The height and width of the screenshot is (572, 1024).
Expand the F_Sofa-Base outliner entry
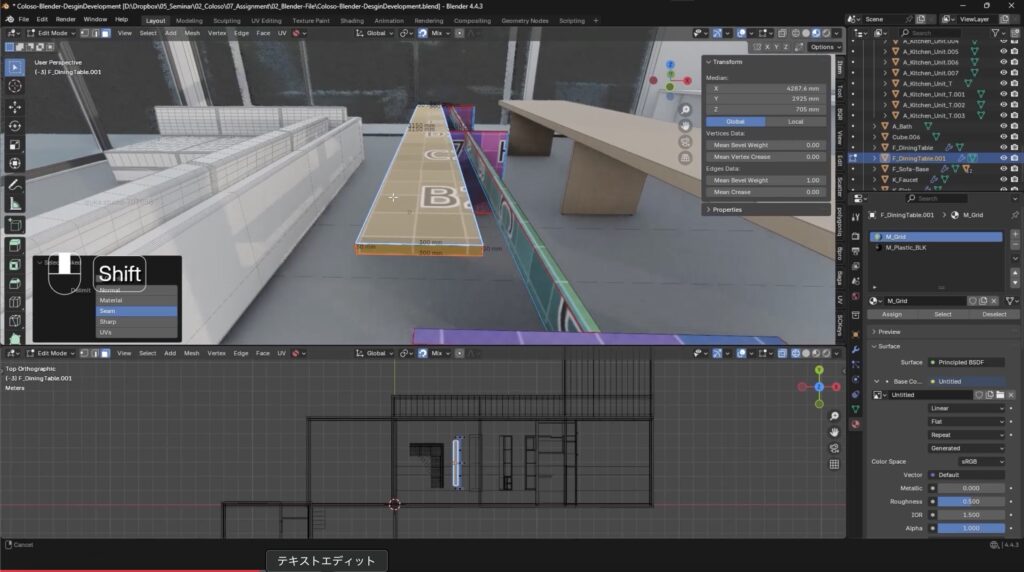coord(875,168)
